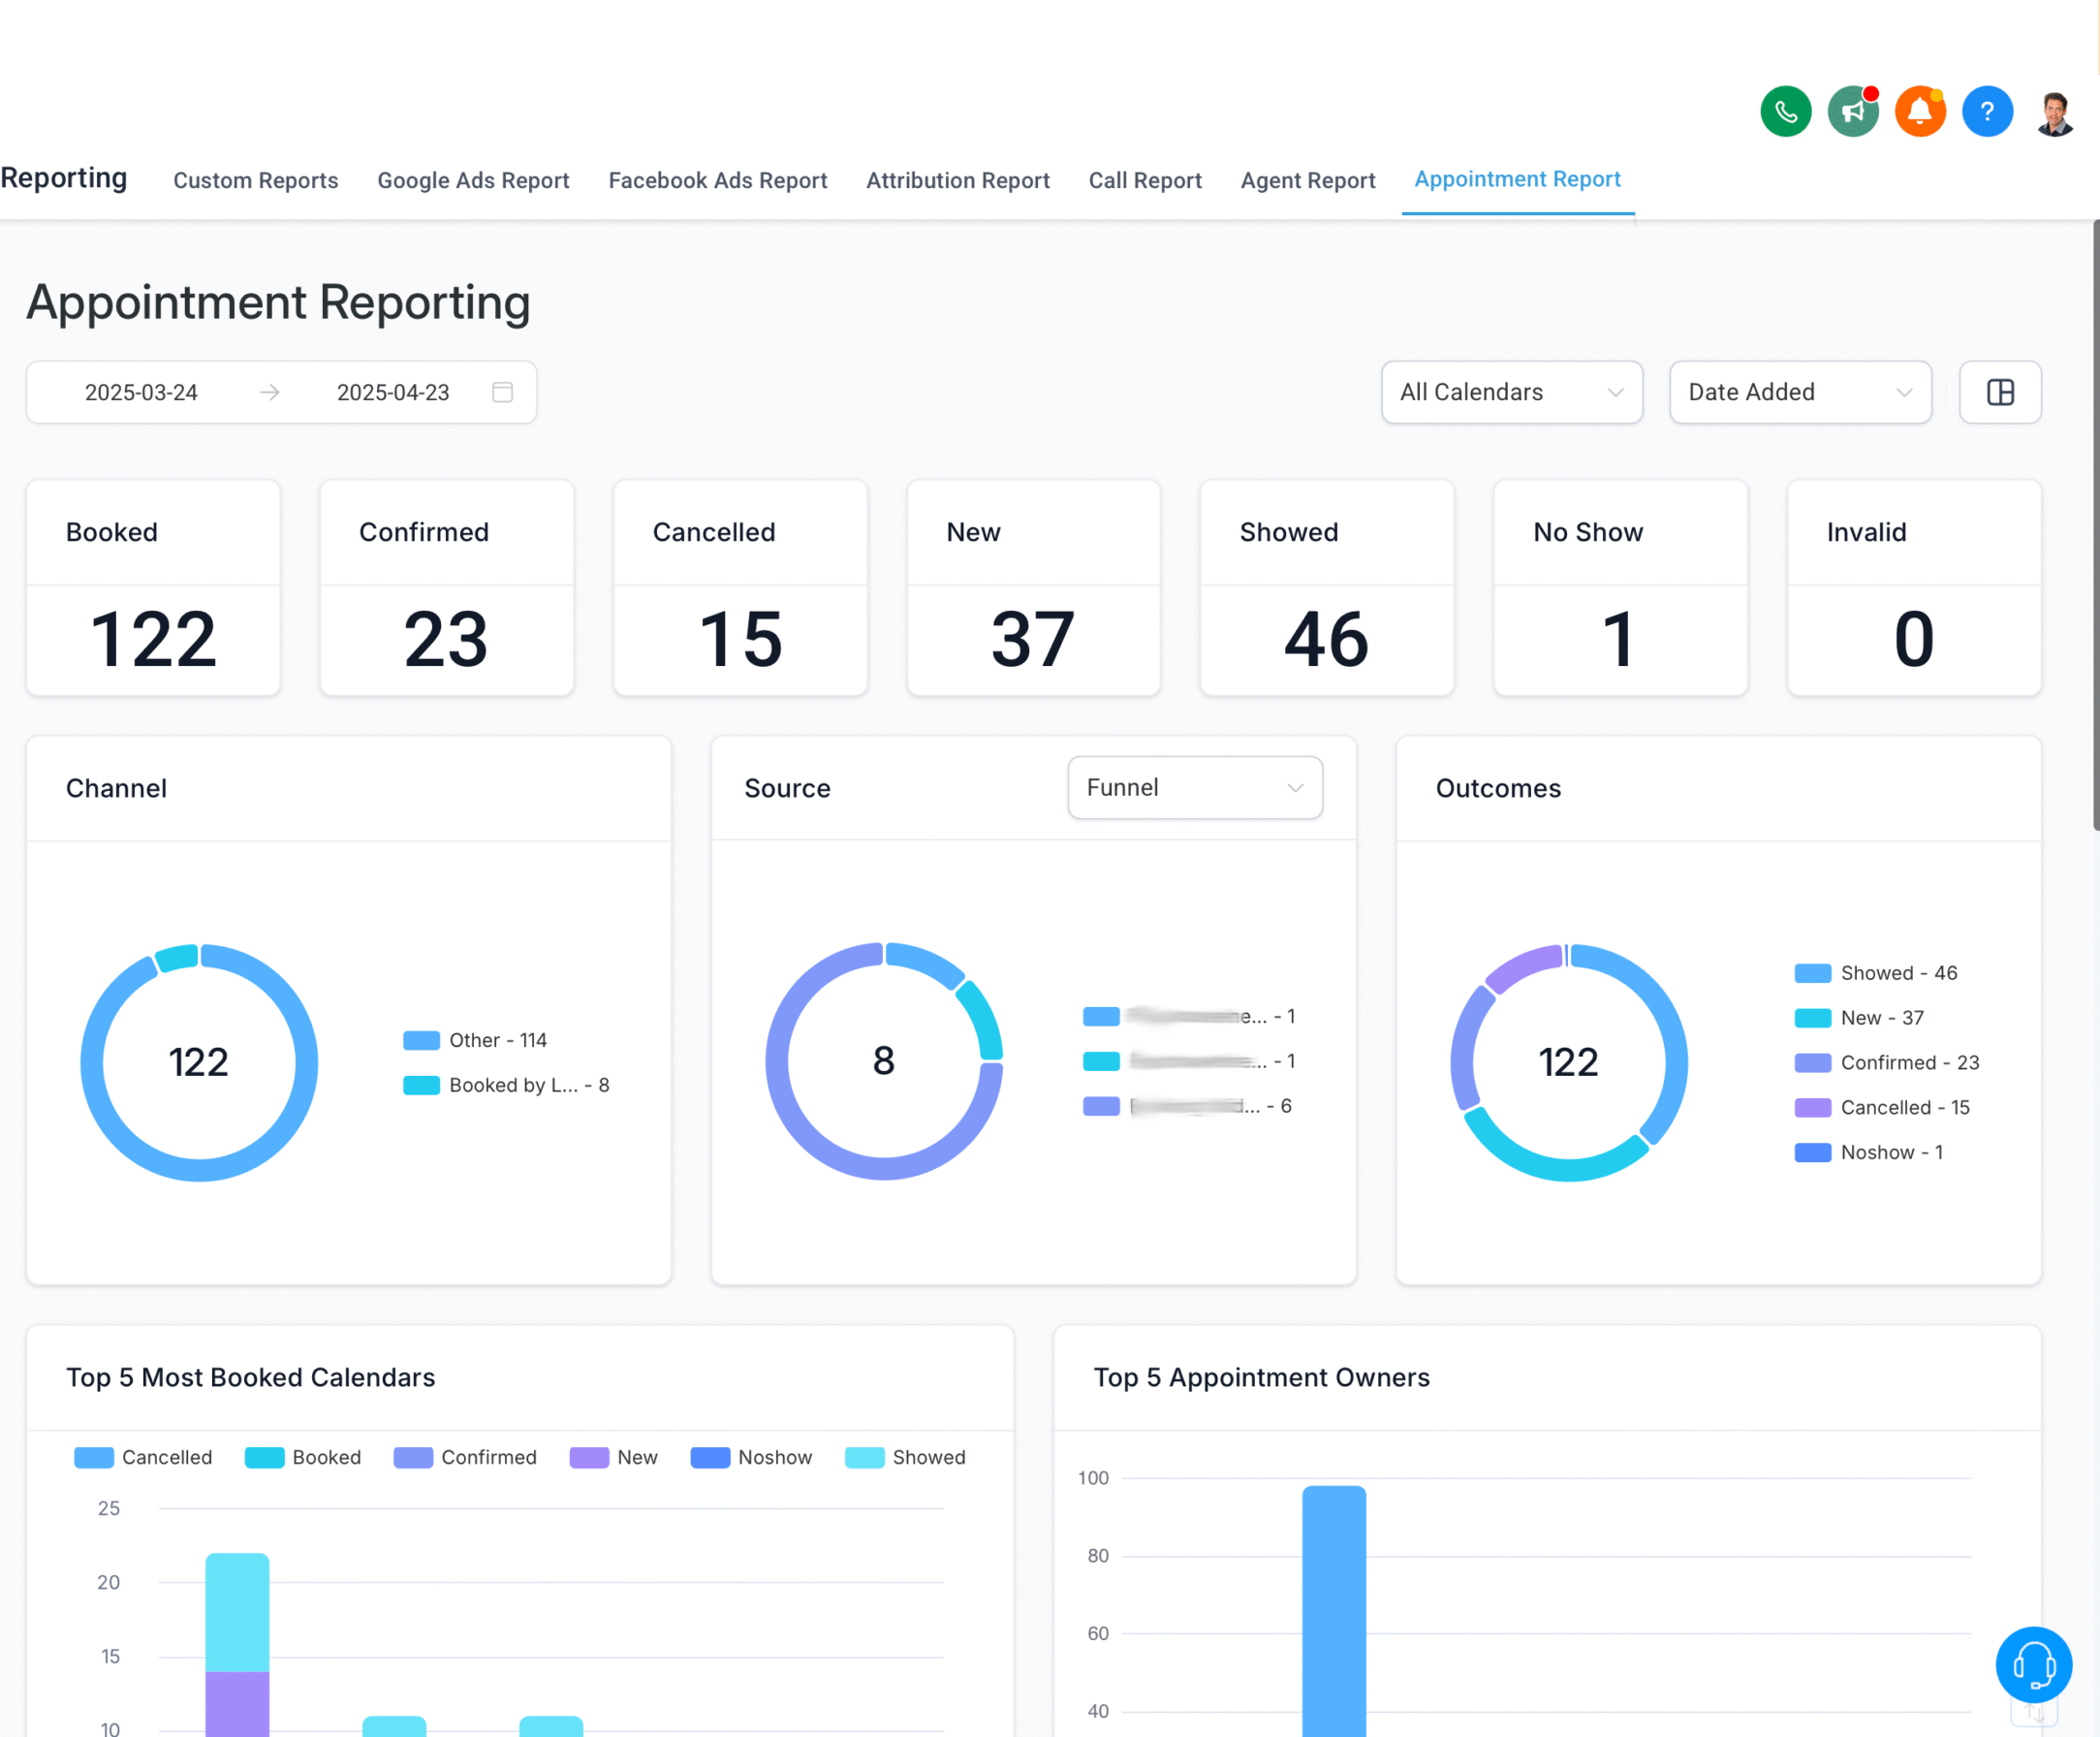Expand the All Calendars dropdown
The height and width of the screenshot is (1737, 2100).
point(1511,392)
